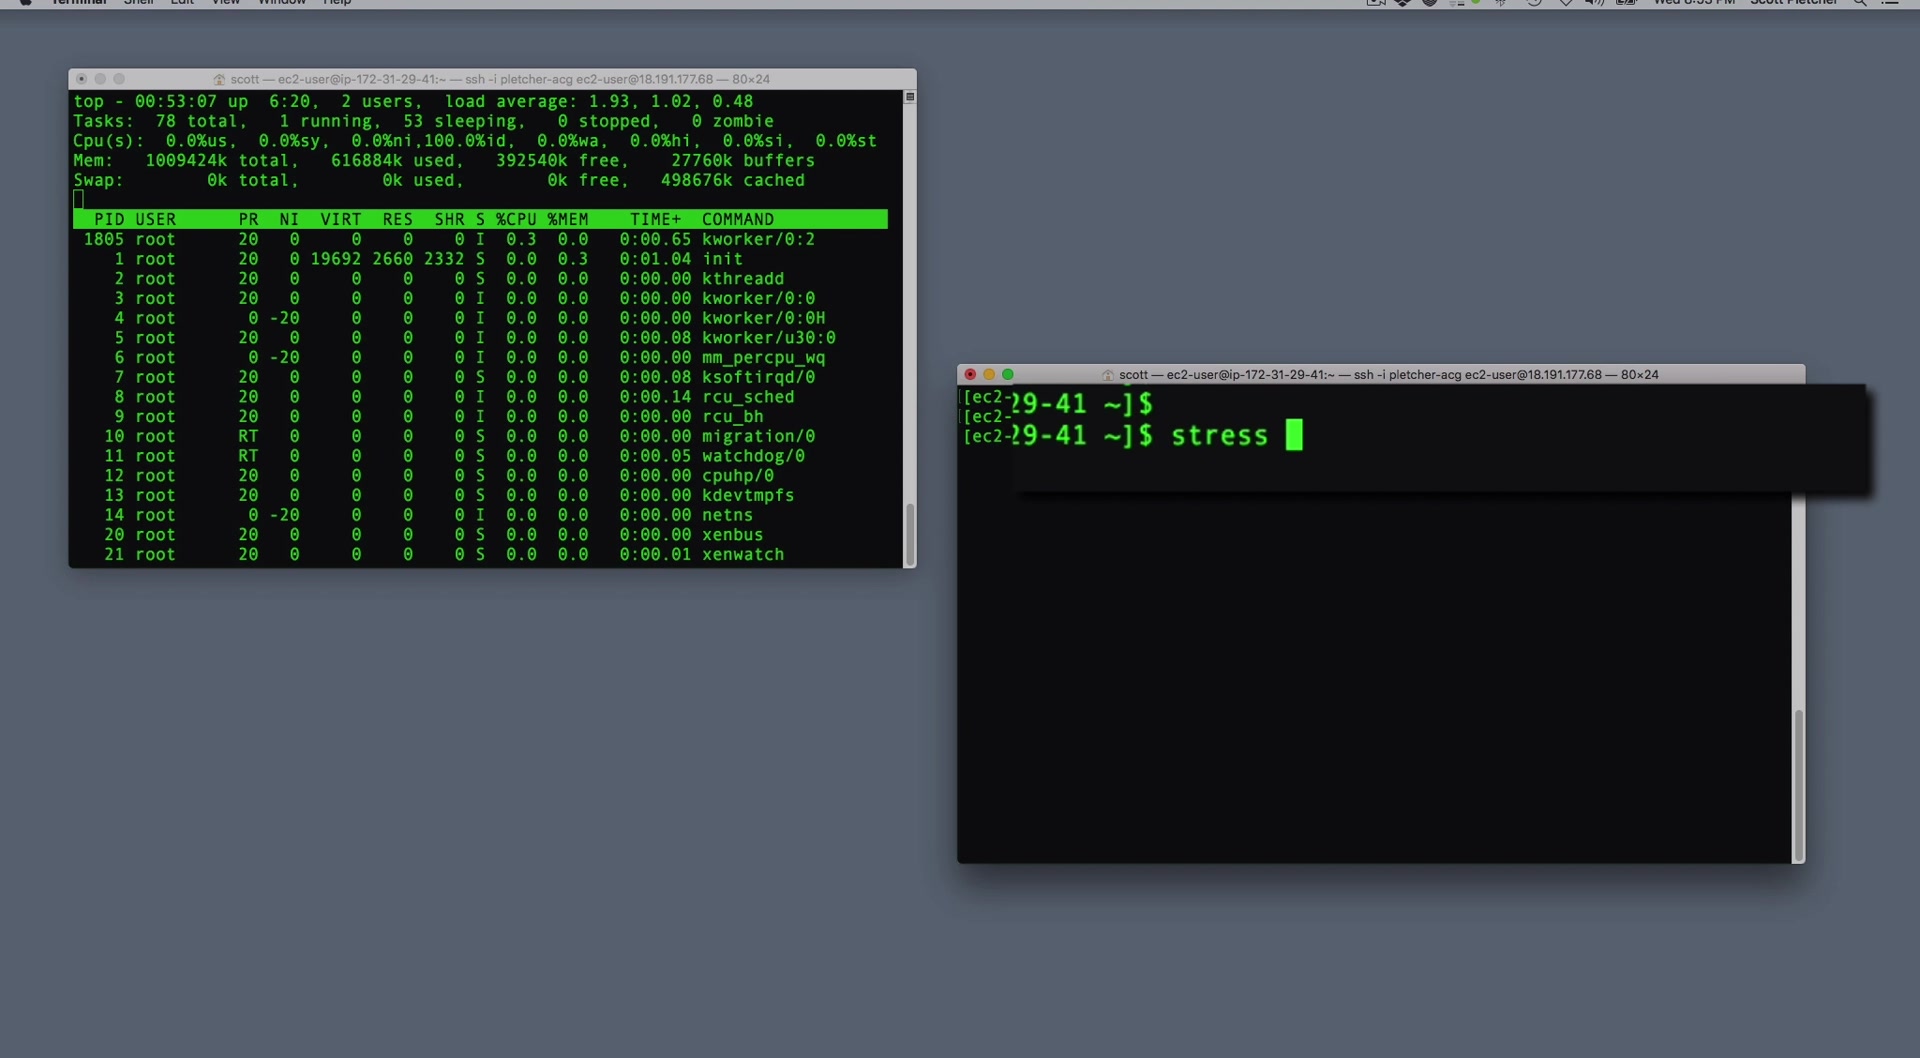The width and height of the screenshot is (1920, 1058).
Task: Click the PID column header in top
Action: tap(109, 219)
